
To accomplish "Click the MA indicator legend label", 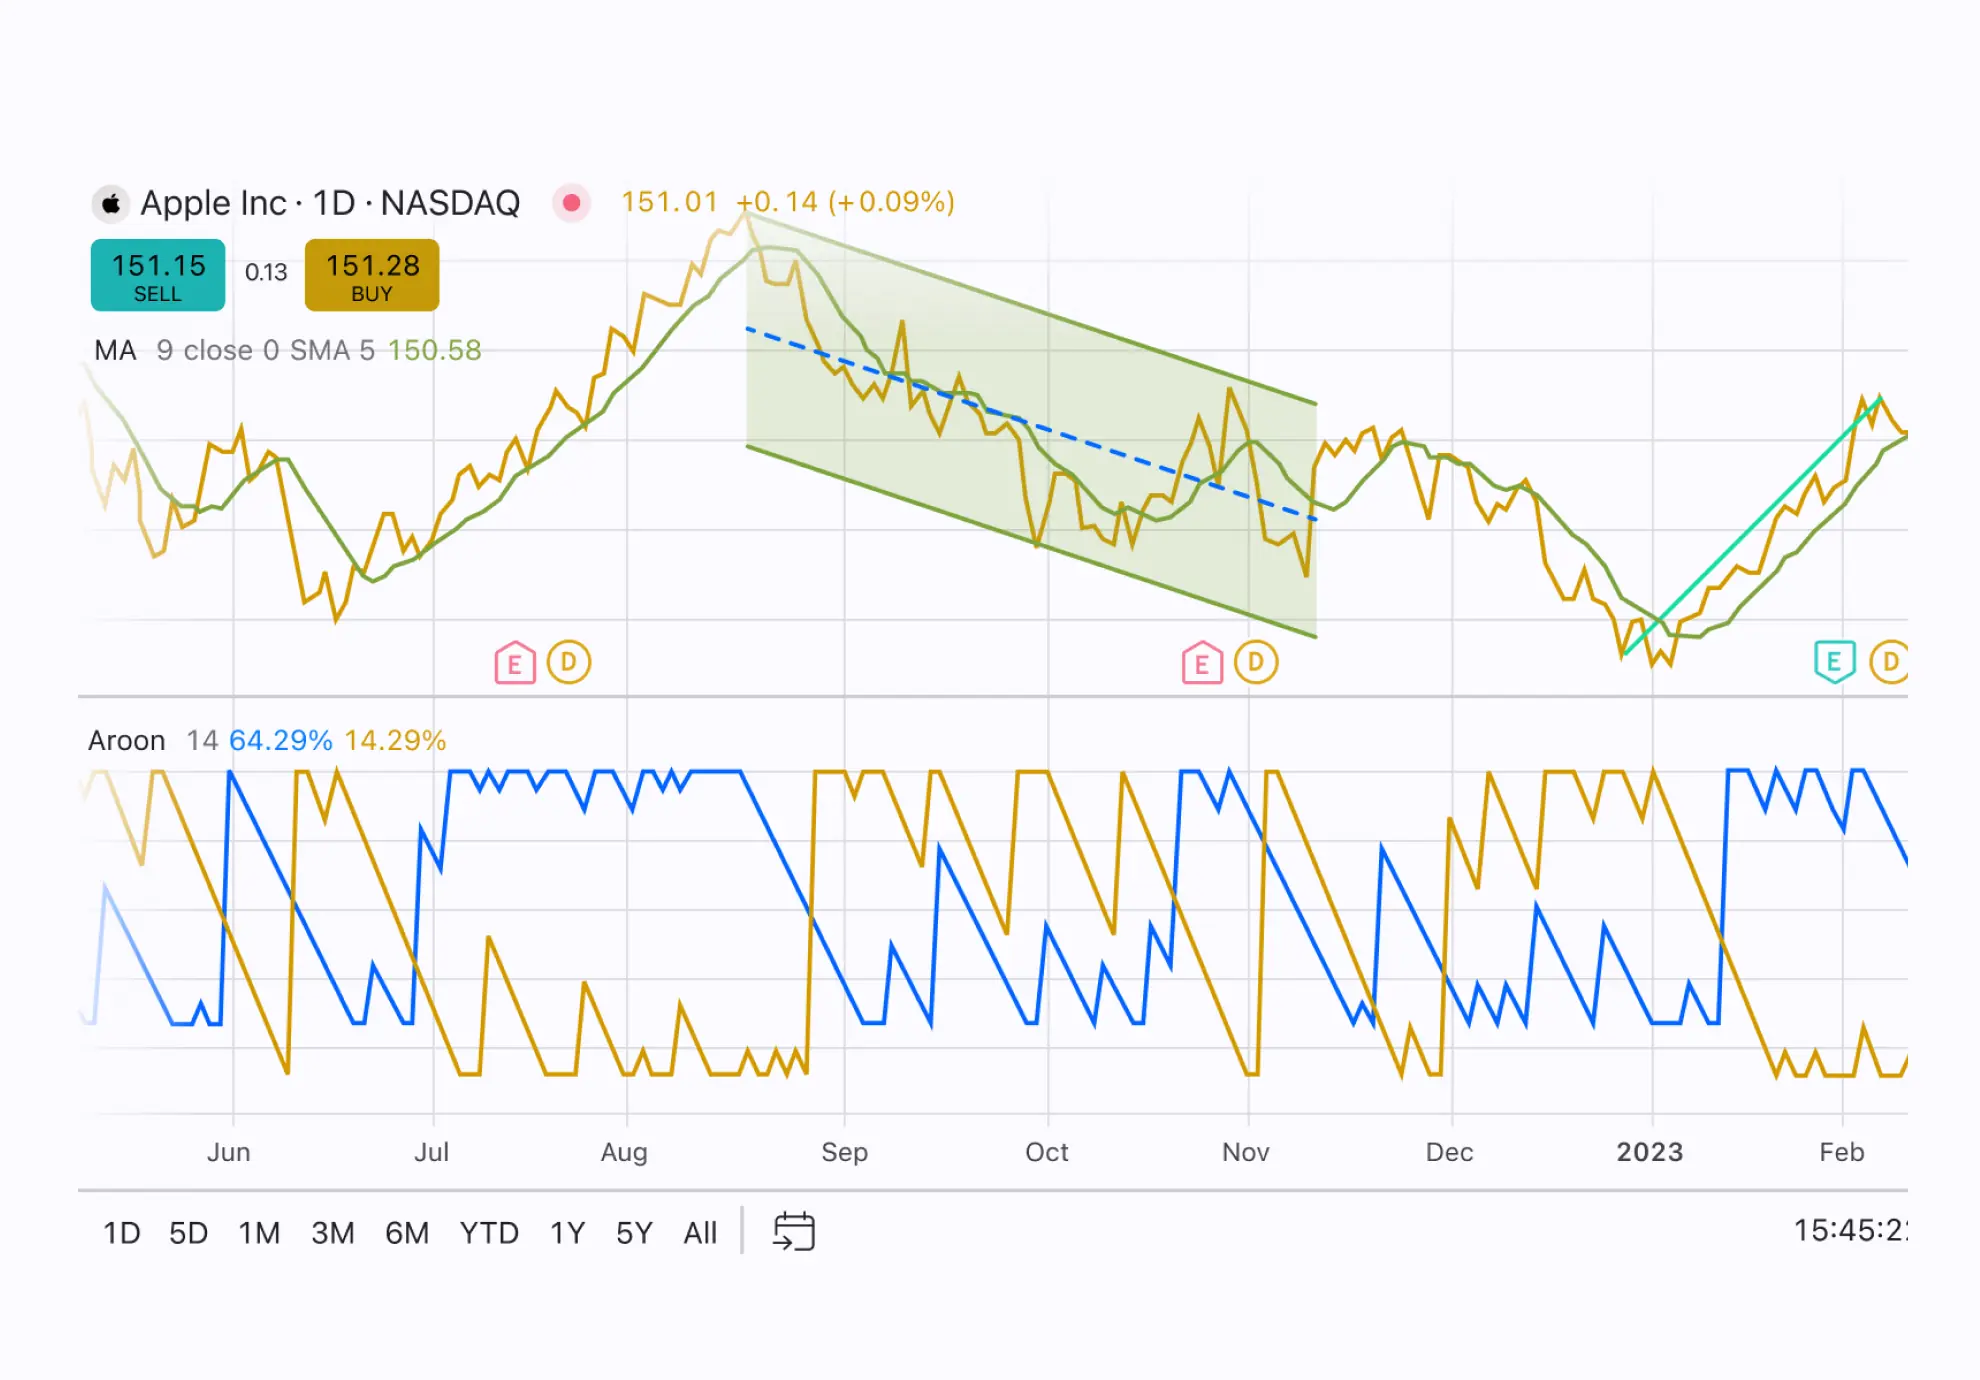I will point(115,350).
